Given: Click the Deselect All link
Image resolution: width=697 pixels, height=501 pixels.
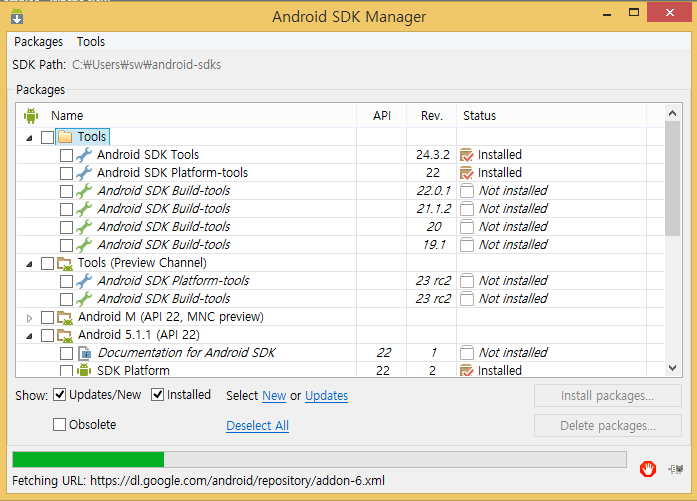Looking at the screenshot, I should tap(257, 425).
